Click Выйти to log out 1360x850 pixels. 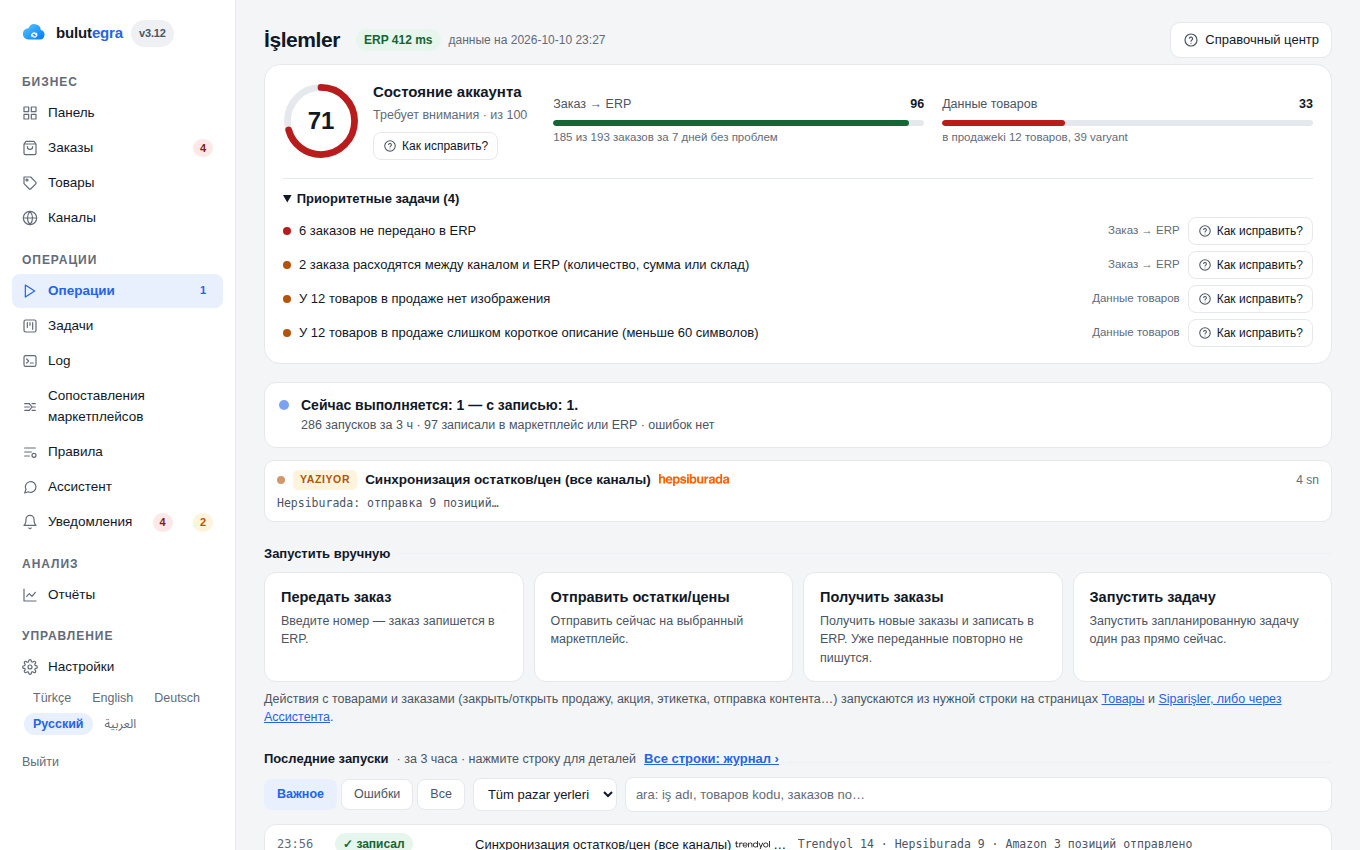click(40, 762)
